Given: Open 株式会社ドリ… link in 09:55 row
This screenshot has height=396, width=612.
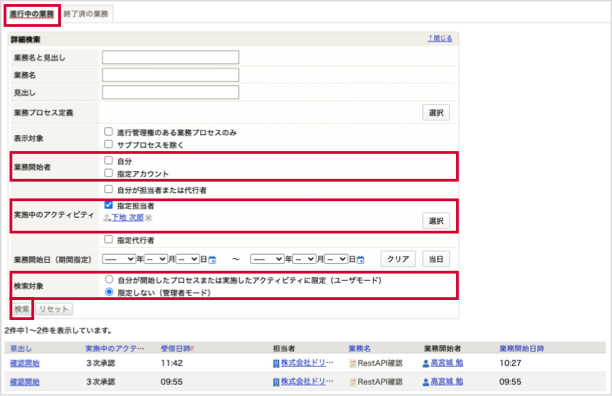Looking at the screenshot, I should [307, 382].
